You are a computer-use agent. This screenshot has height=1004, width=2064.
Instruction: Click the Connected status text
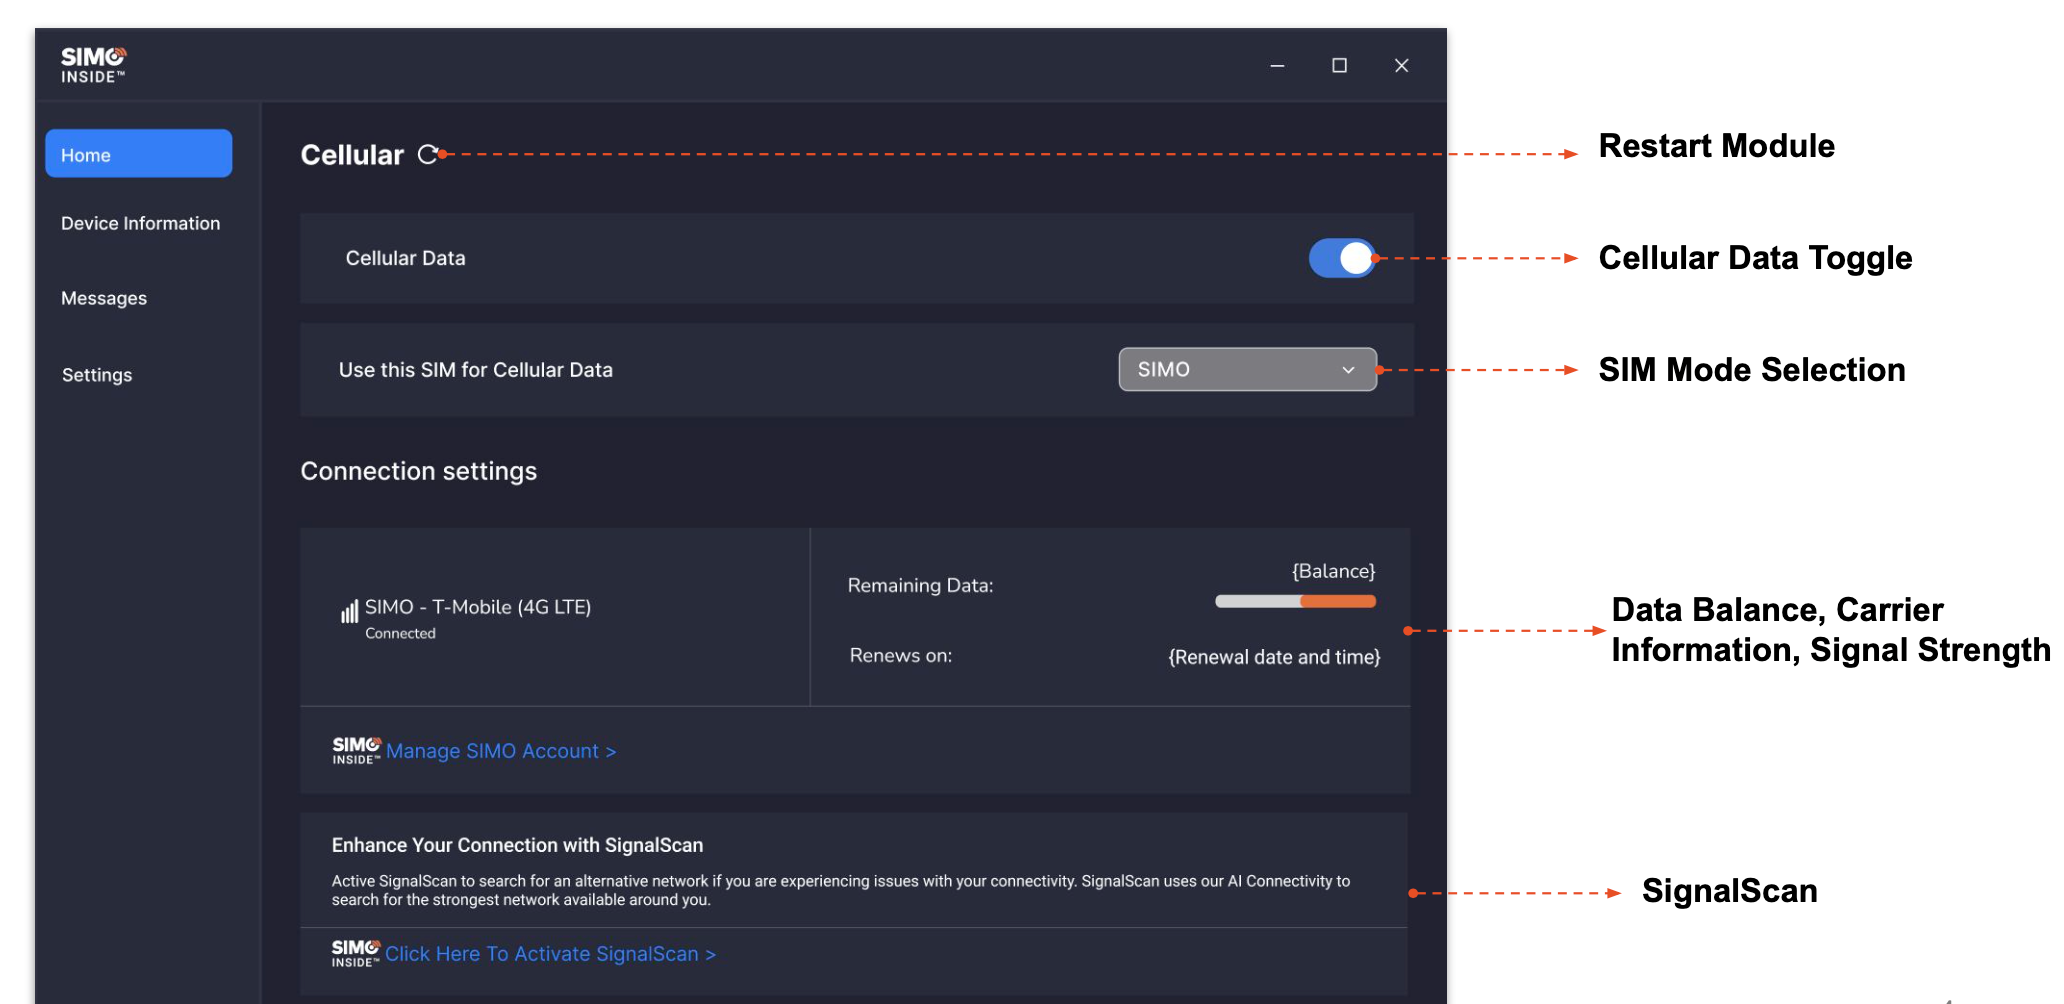click(400, 633)
